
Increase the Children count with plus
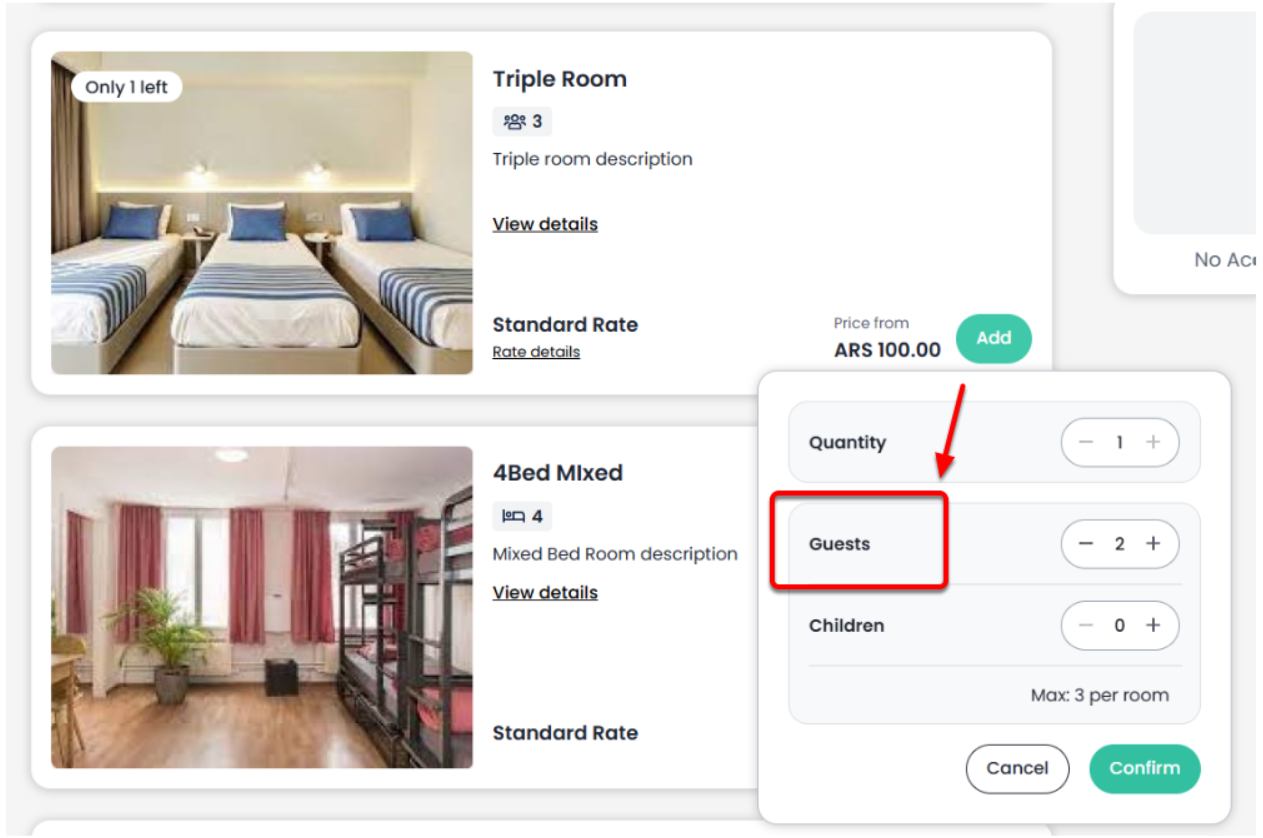[x=1153, y=626]
